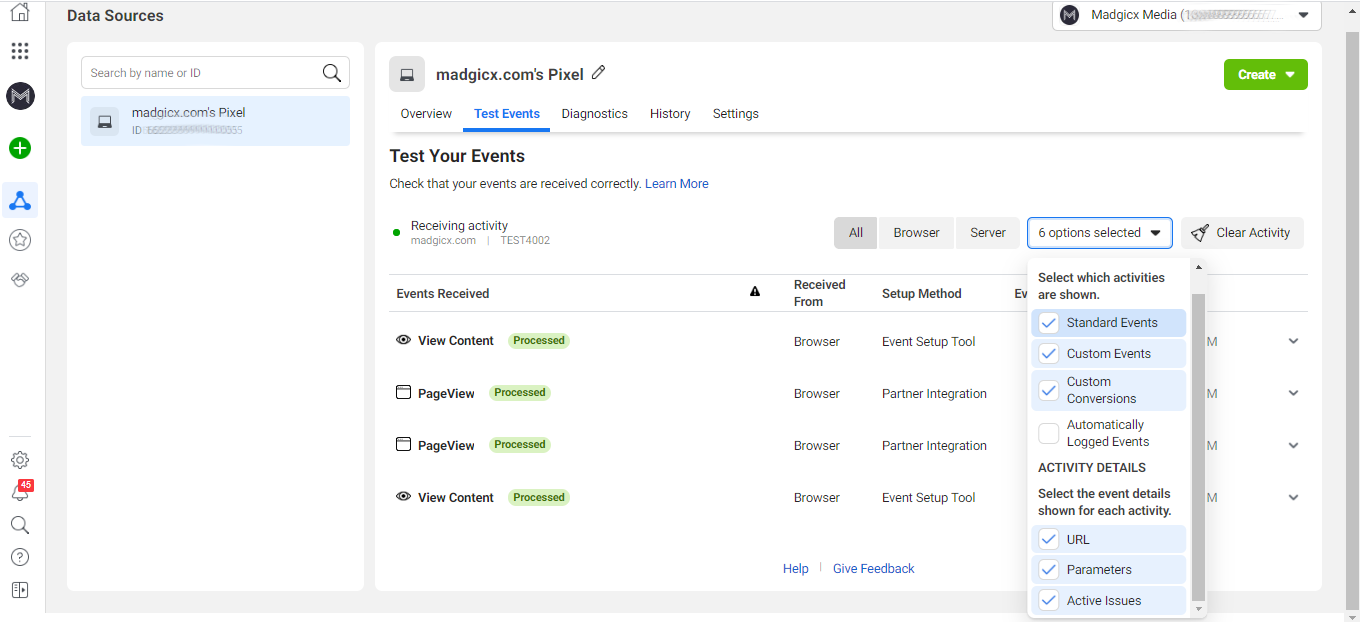This screenshot has height=622, width=1360.
Task: Click eye icon of last View Content event
Action: (x=404, y=497)
